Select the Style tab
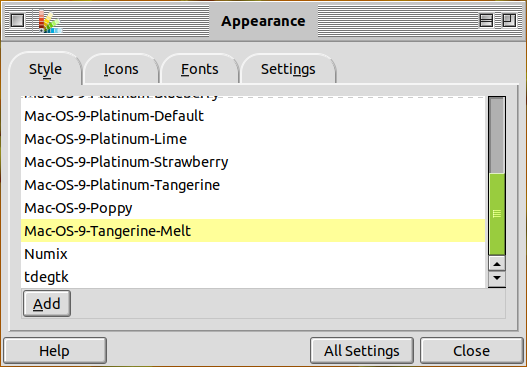527x367 pixels. (x=45, y=69)
